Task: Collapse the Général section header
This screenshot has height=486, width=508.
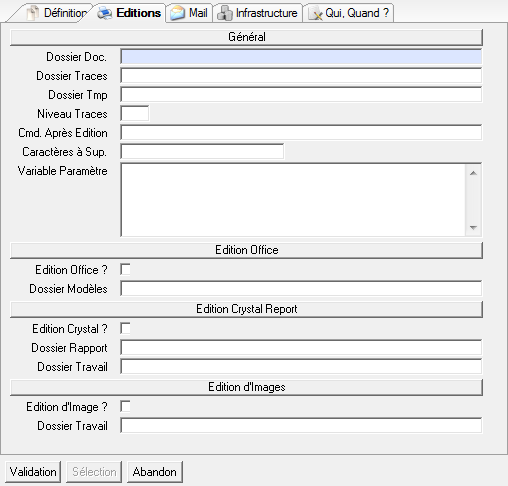Action: 246,37
